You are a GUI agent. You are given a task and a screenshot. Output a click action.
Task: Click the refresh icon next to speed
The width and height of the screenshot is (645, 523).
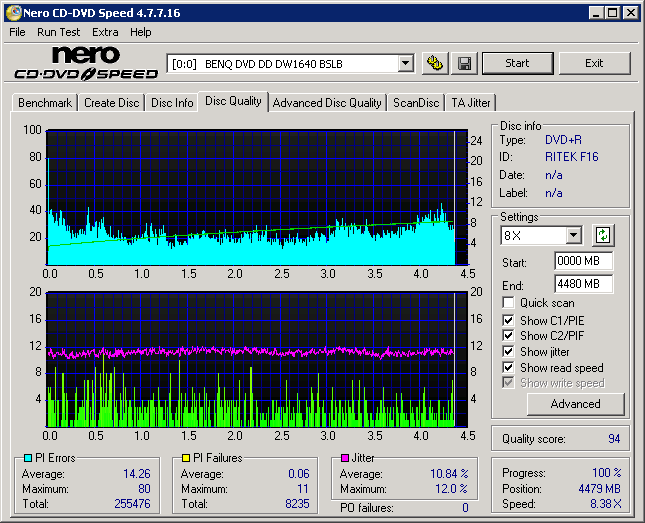(602, 236)
